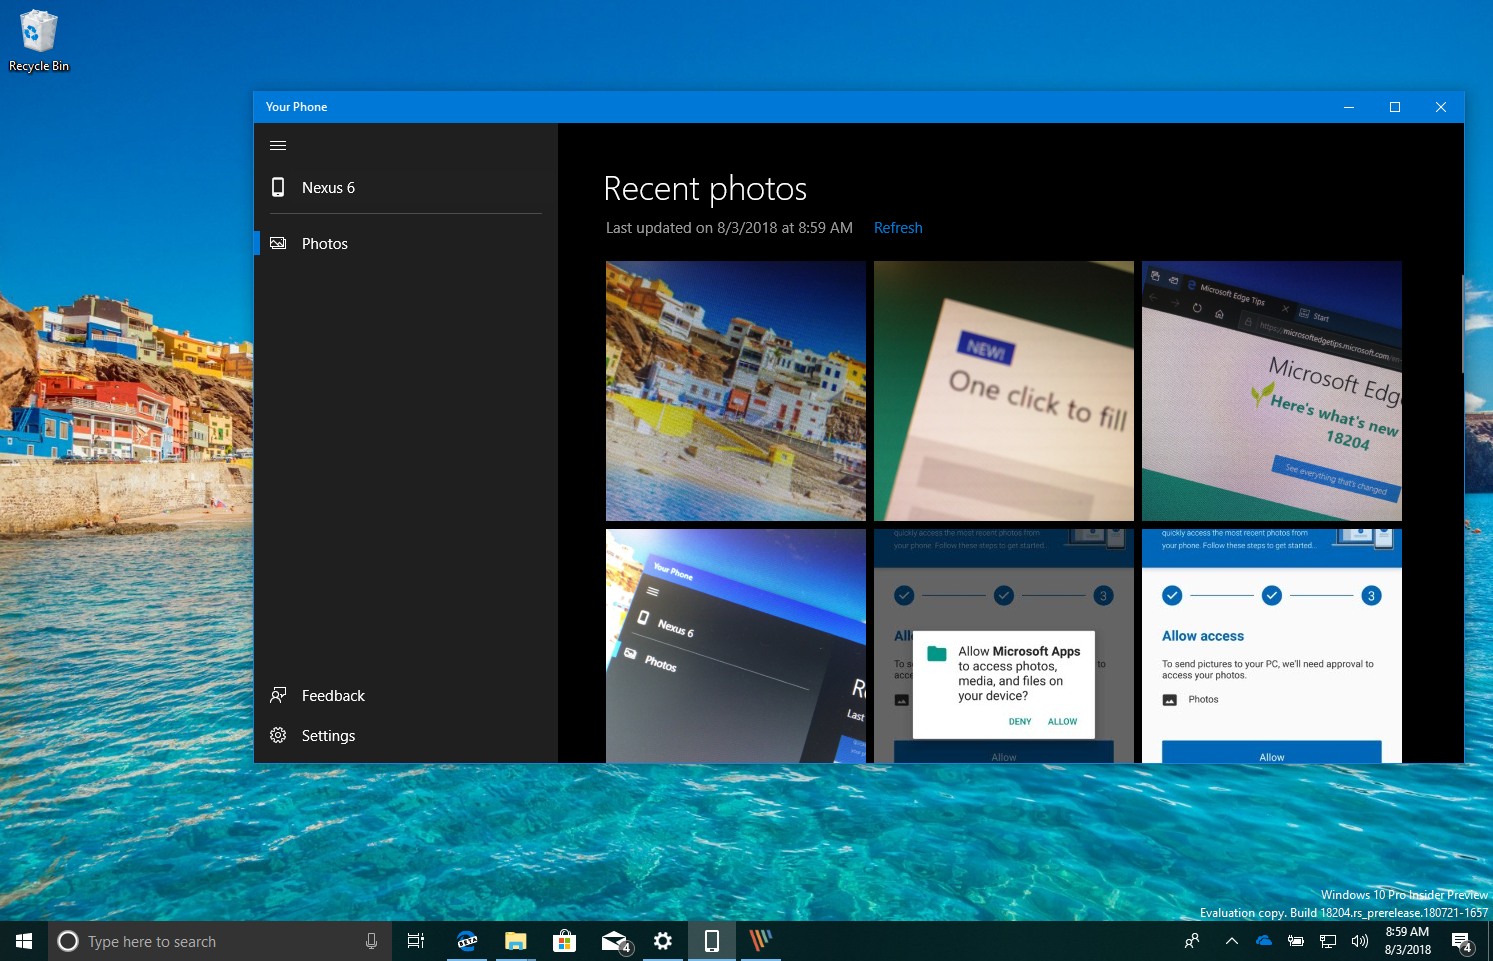Open the seaside village photo thumbnail
Viewport: 1493px width, 961px height.
pyautogui.click(x=735, y=390)
